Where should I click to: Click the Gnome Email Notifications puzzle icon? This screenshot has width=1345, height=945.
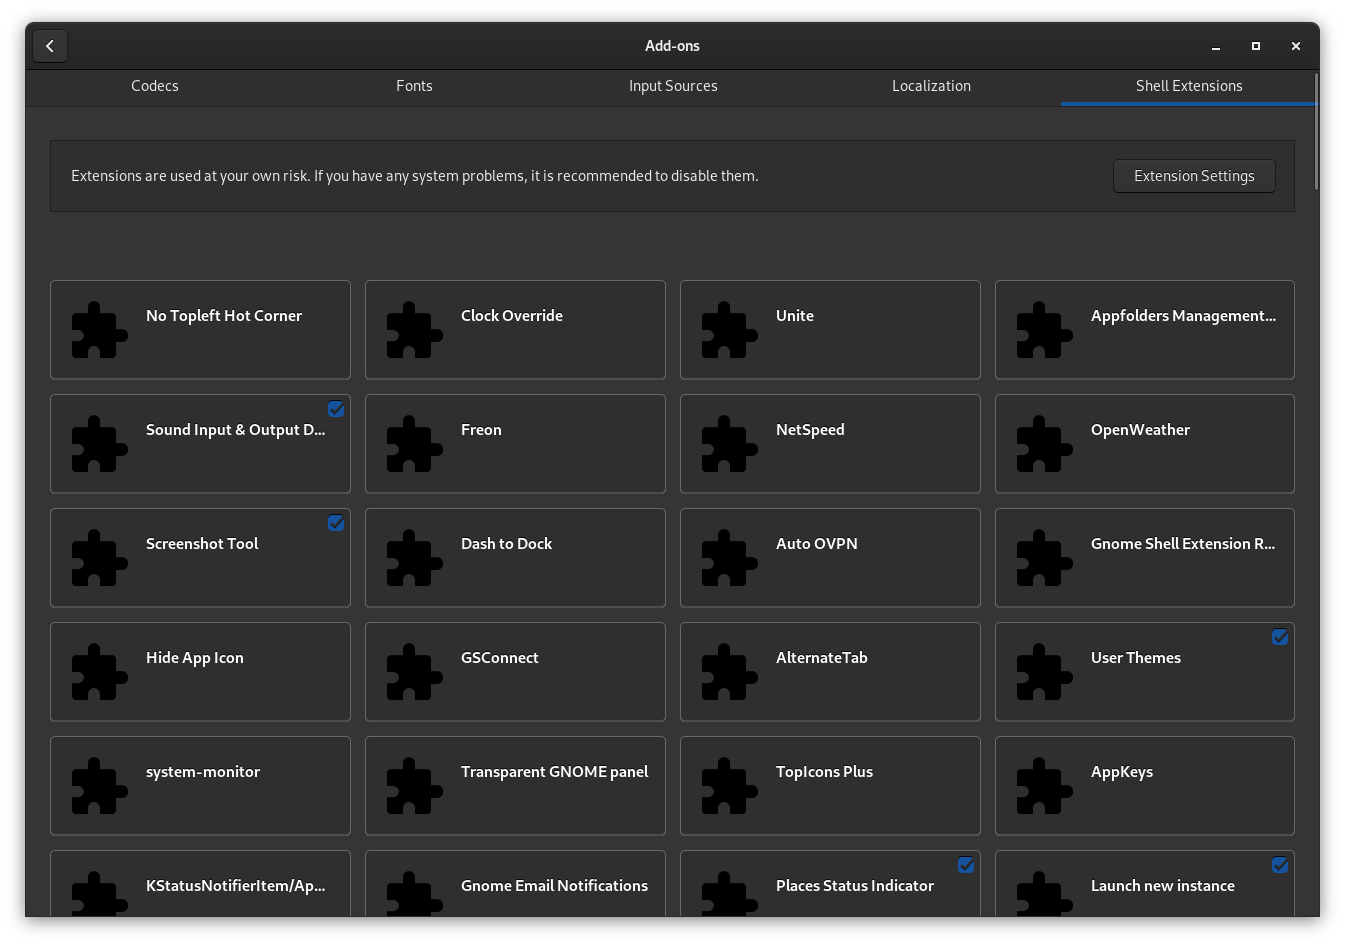coord(415,894)
